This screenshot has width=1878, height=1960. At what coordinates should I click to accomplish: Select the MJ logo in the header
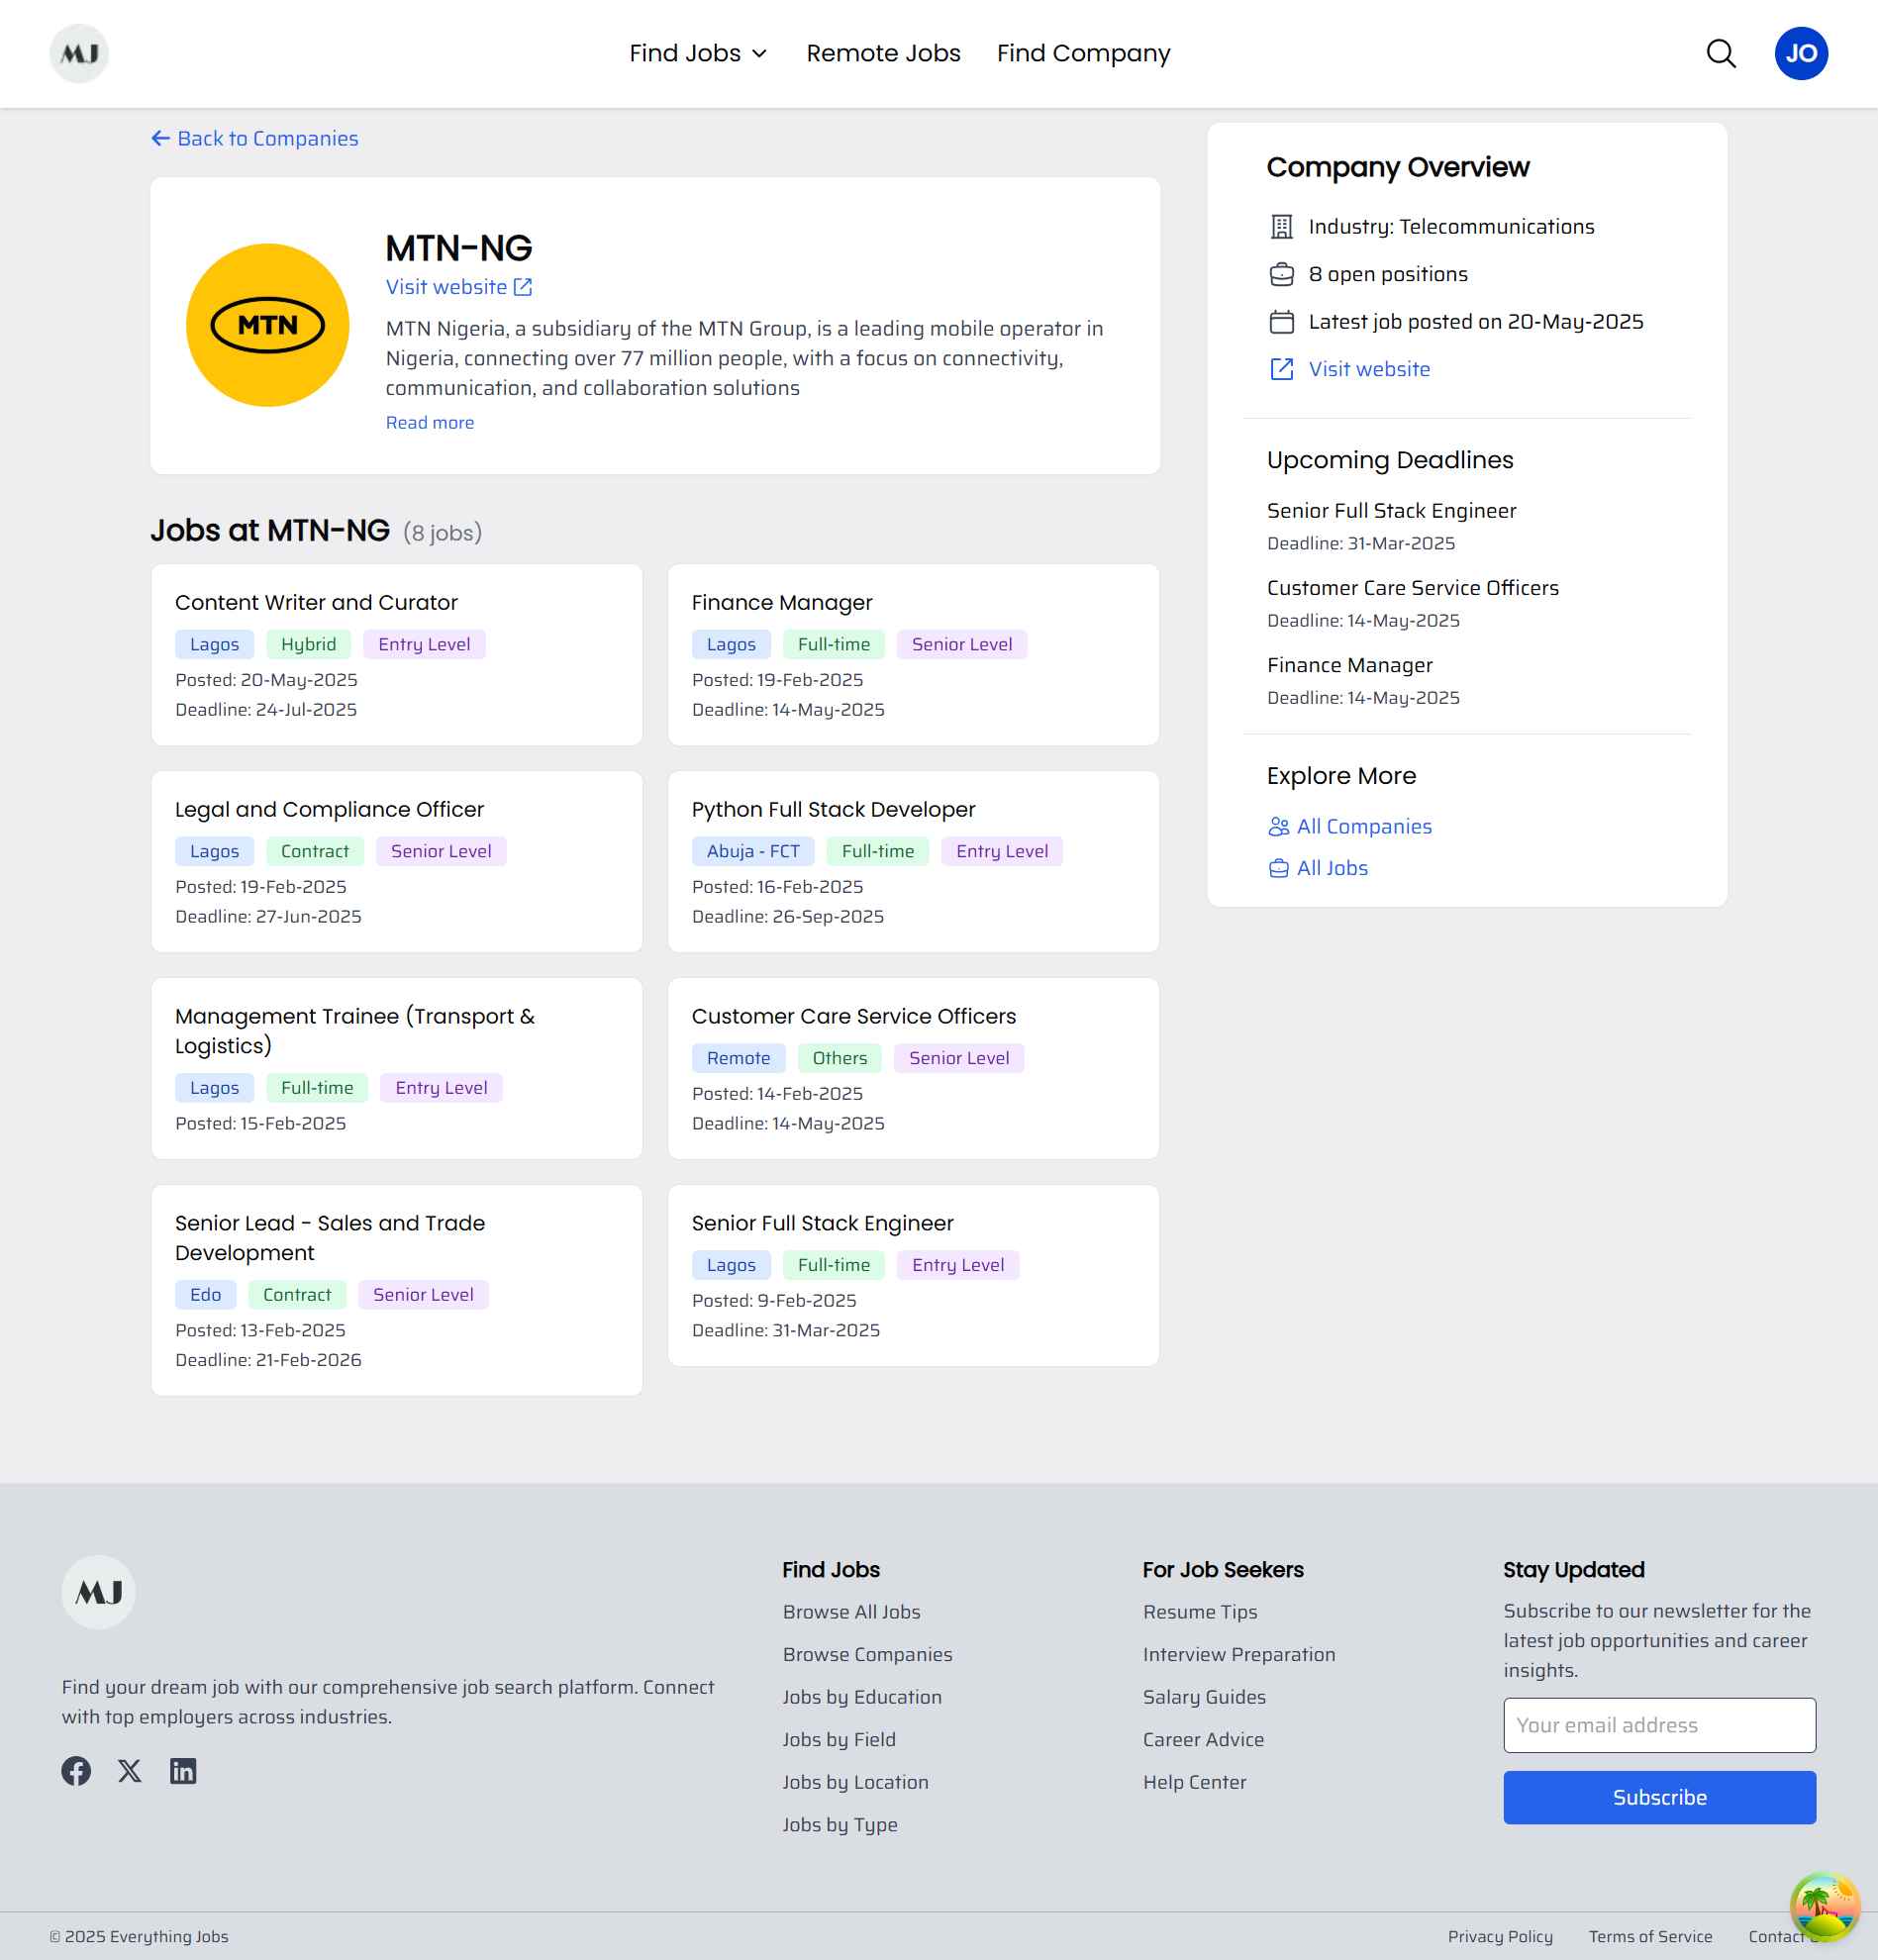coord(79,53)
